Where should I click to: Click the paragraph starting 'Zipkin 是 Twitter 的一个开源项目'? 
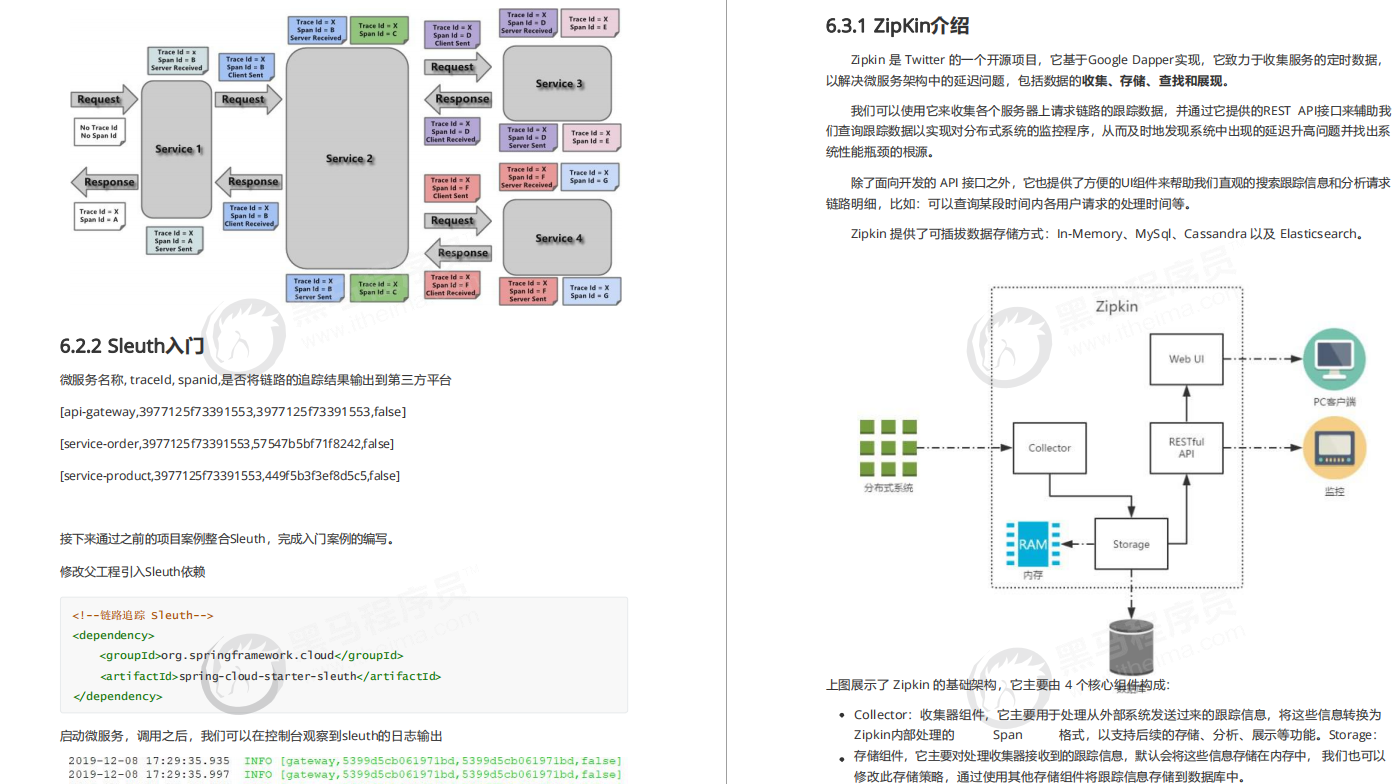[x=1107, y=70]
